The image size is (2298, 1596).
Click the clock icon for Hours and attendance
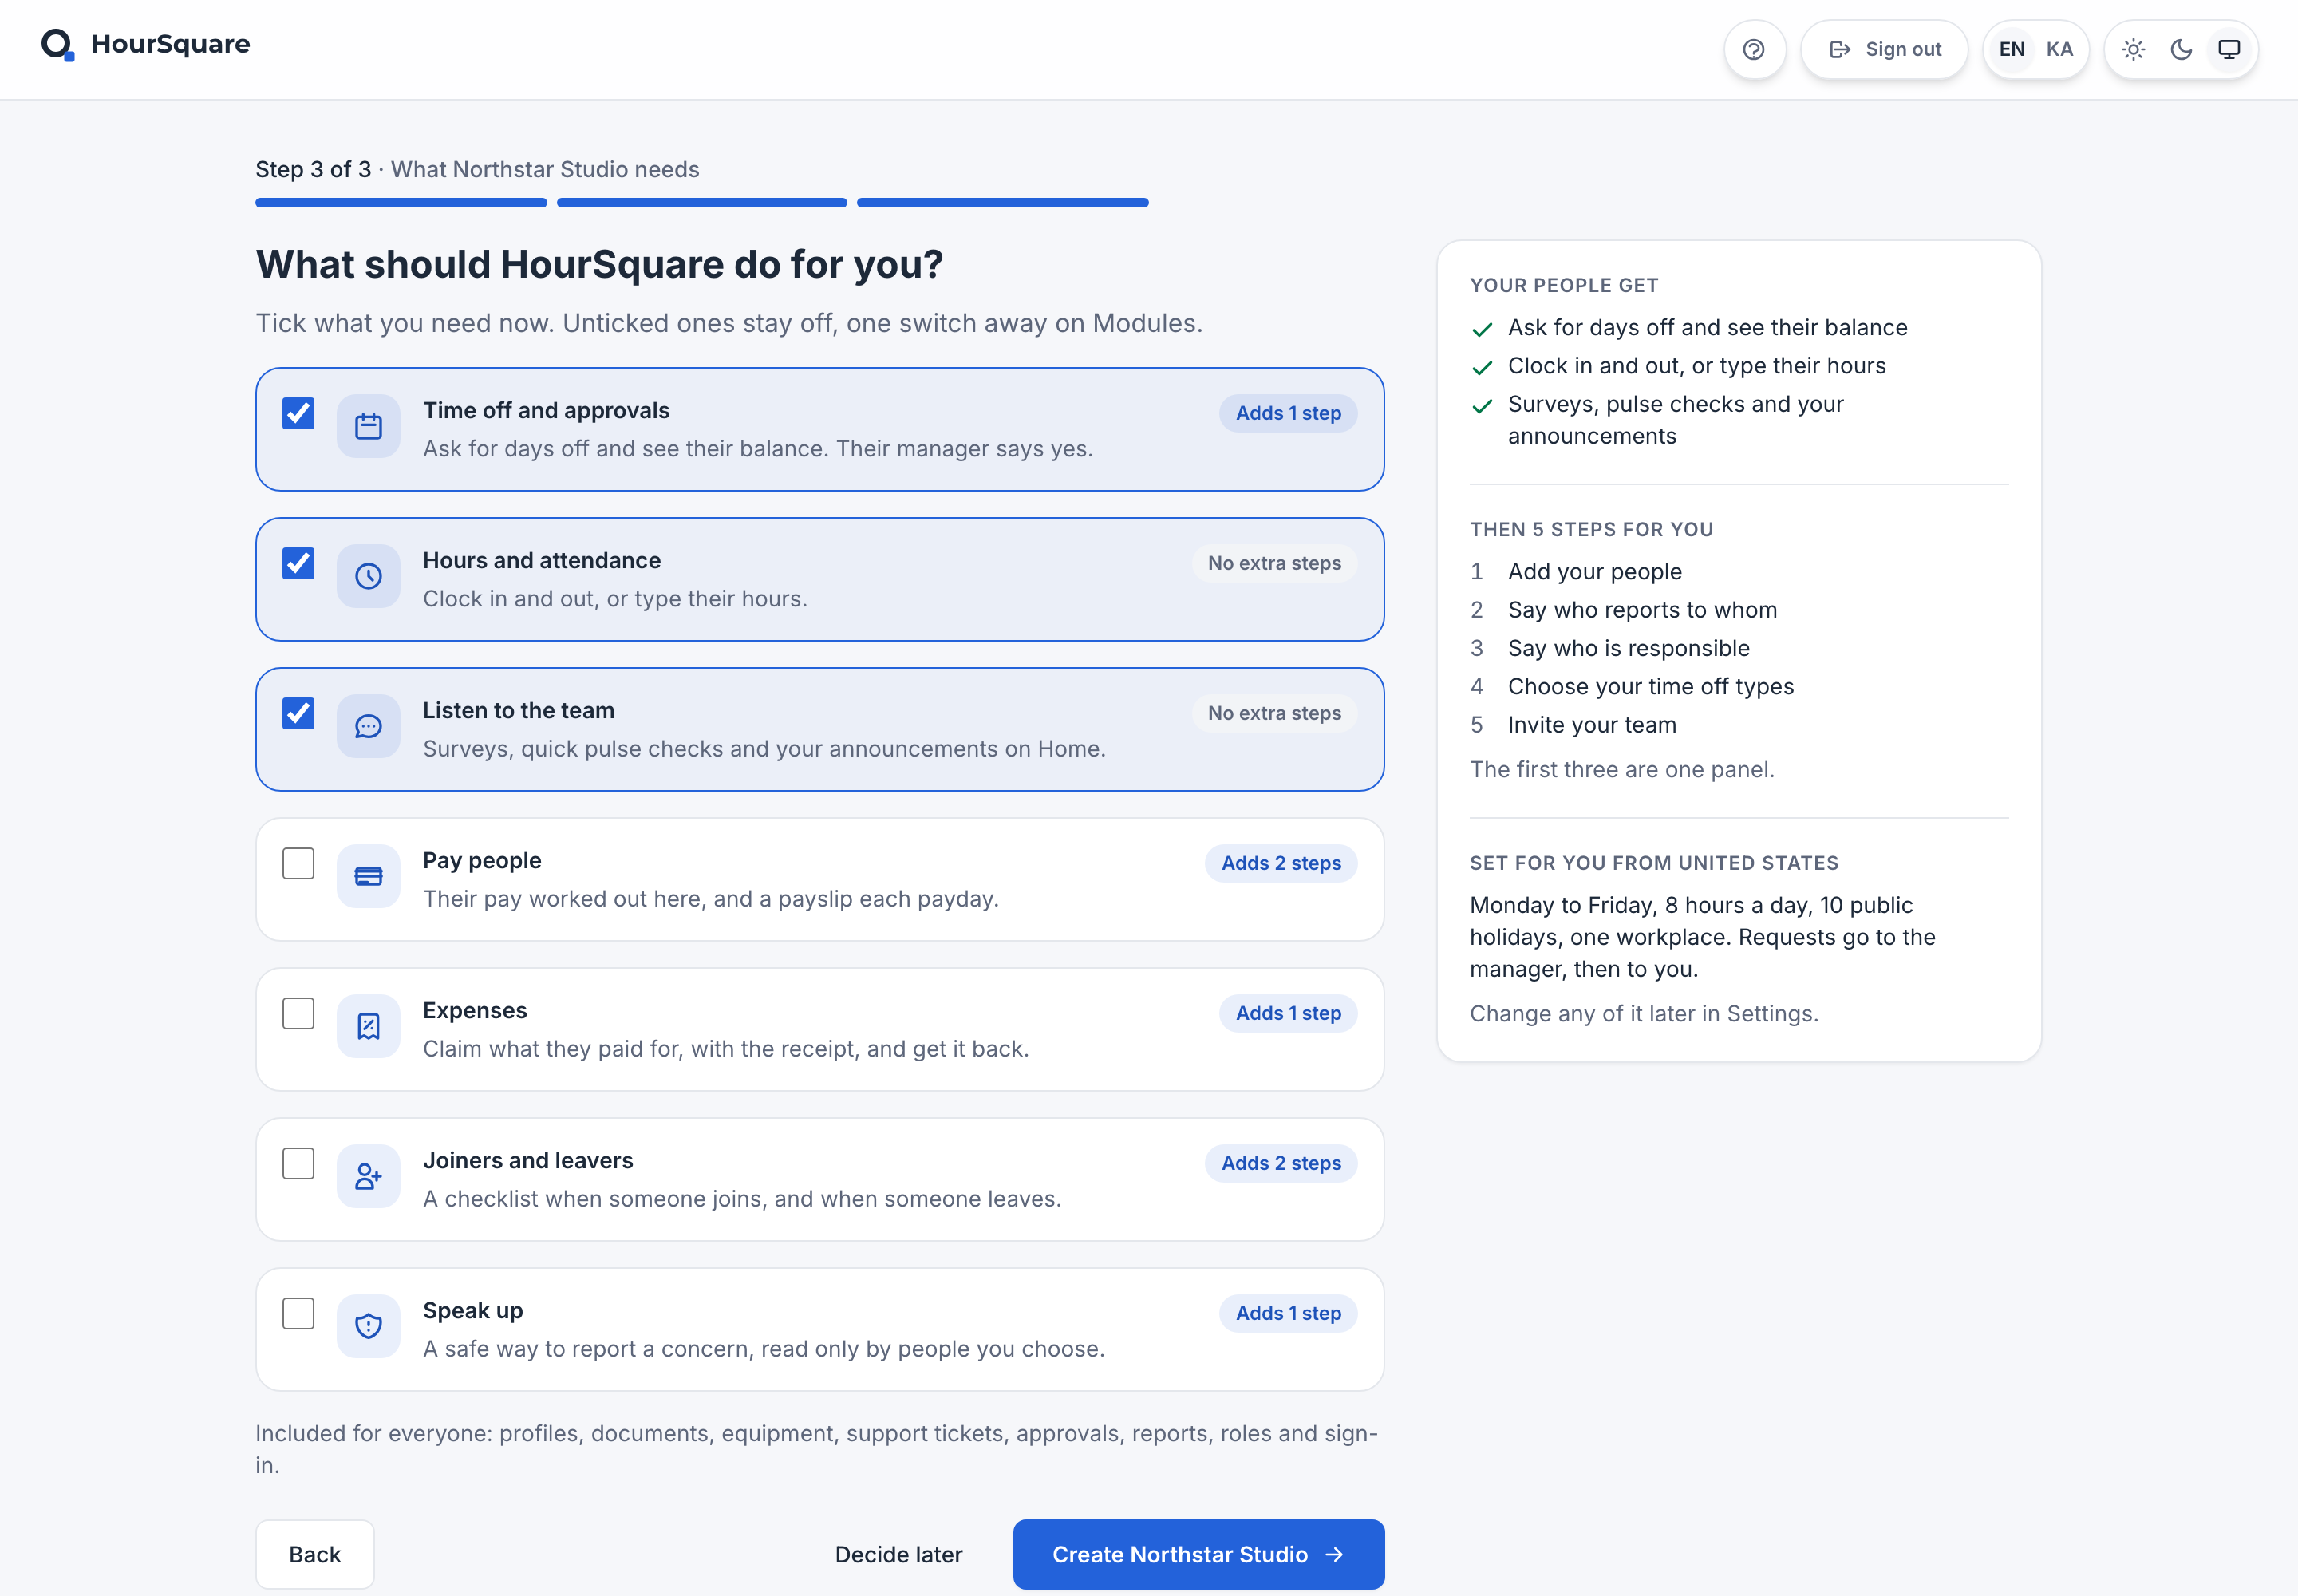(368, 577)
